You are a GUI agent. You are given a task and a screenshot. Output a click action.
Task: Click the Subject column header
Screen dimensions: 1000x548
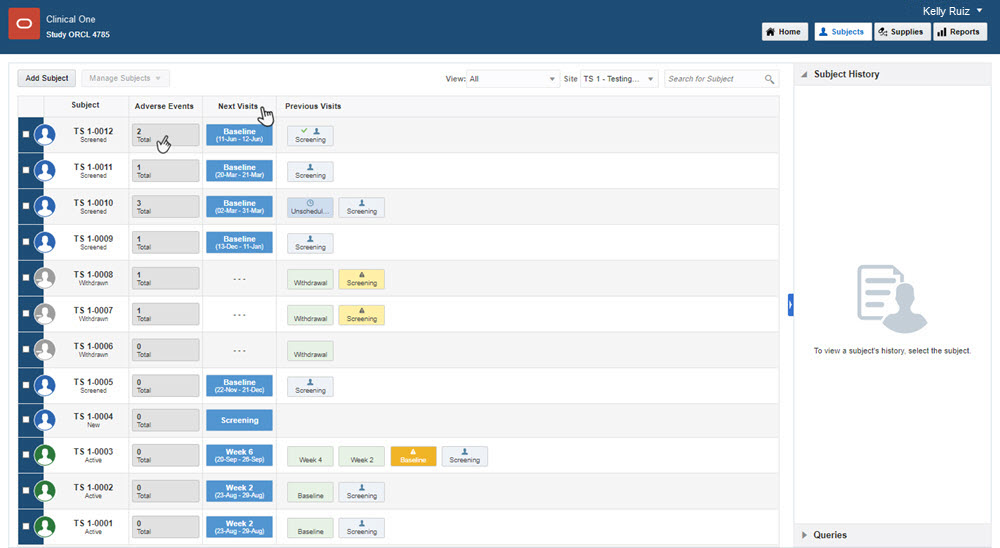tap(85, 105)
